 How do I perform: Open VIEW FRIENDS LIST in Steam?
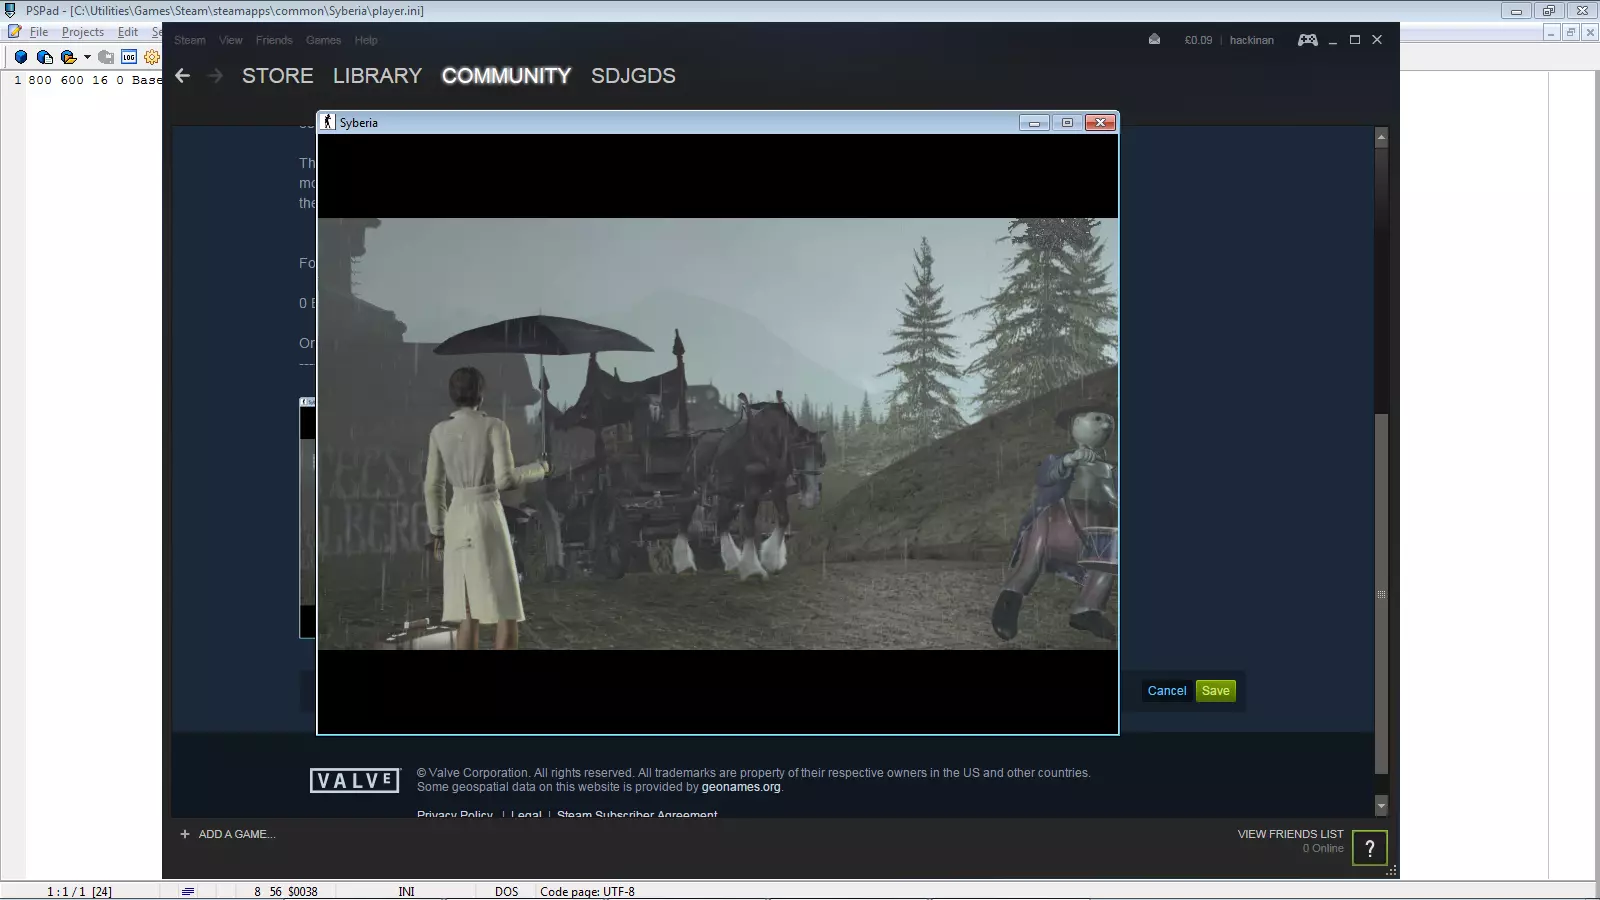pos(1290,834)
